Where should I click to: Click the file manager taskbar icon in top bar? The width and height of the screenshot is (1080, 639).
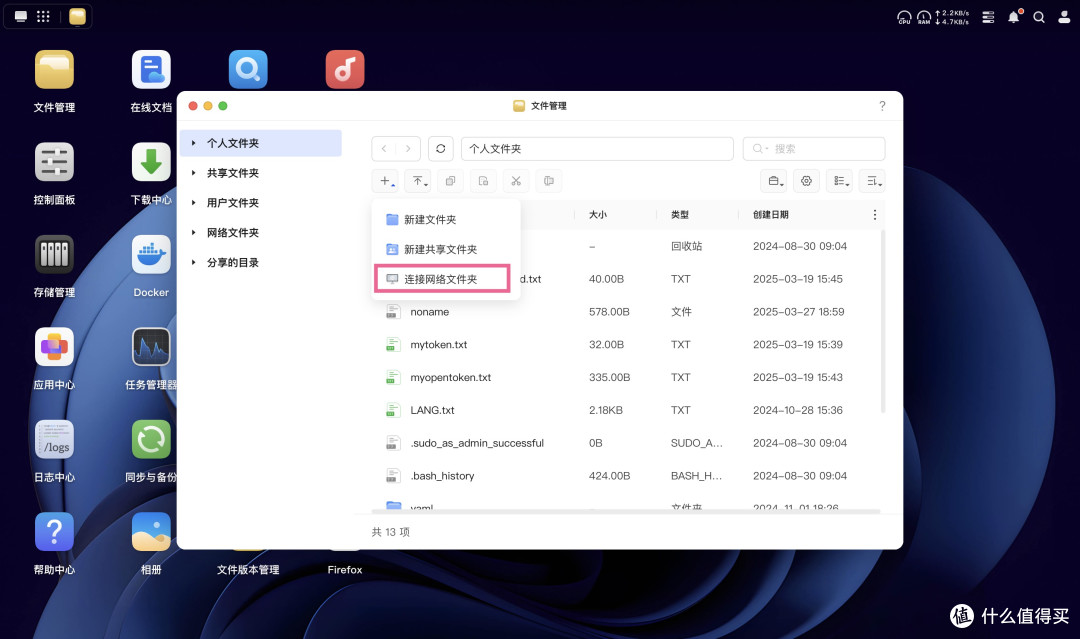pos(77,17)
